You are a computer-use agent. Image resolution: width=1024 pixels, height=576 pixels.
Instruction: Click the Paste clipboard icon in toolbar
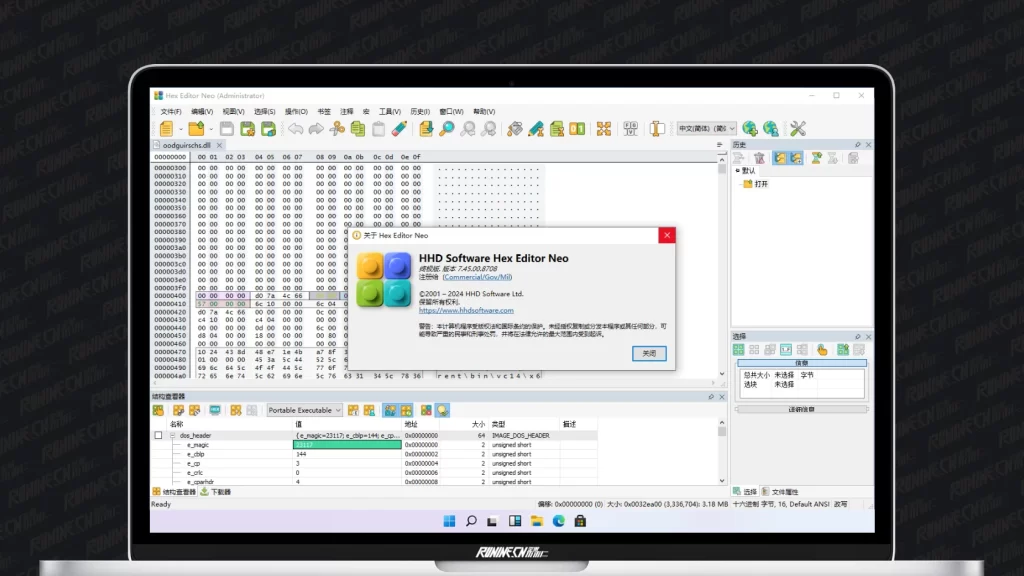(x=378, y=129)
